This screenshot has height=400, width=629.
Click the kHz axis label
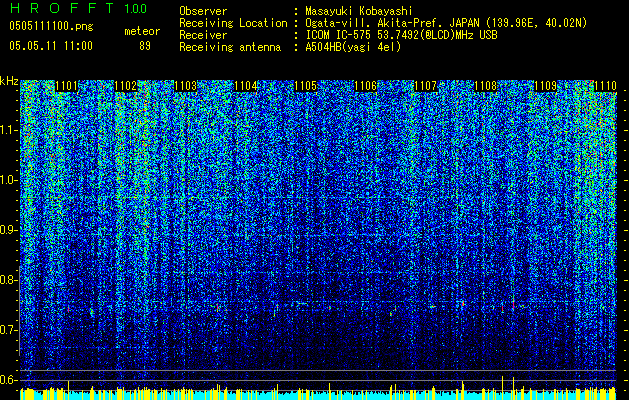[x=9, y=81]
